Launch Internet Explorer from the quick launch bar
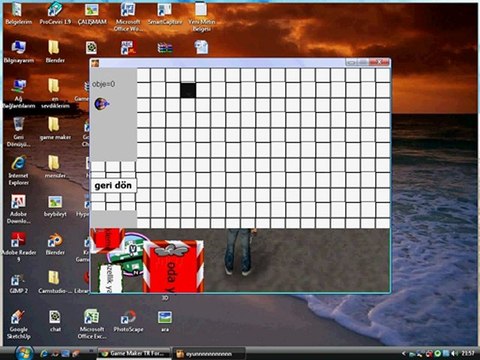The image size is (480, 360). tap(44, 353)
